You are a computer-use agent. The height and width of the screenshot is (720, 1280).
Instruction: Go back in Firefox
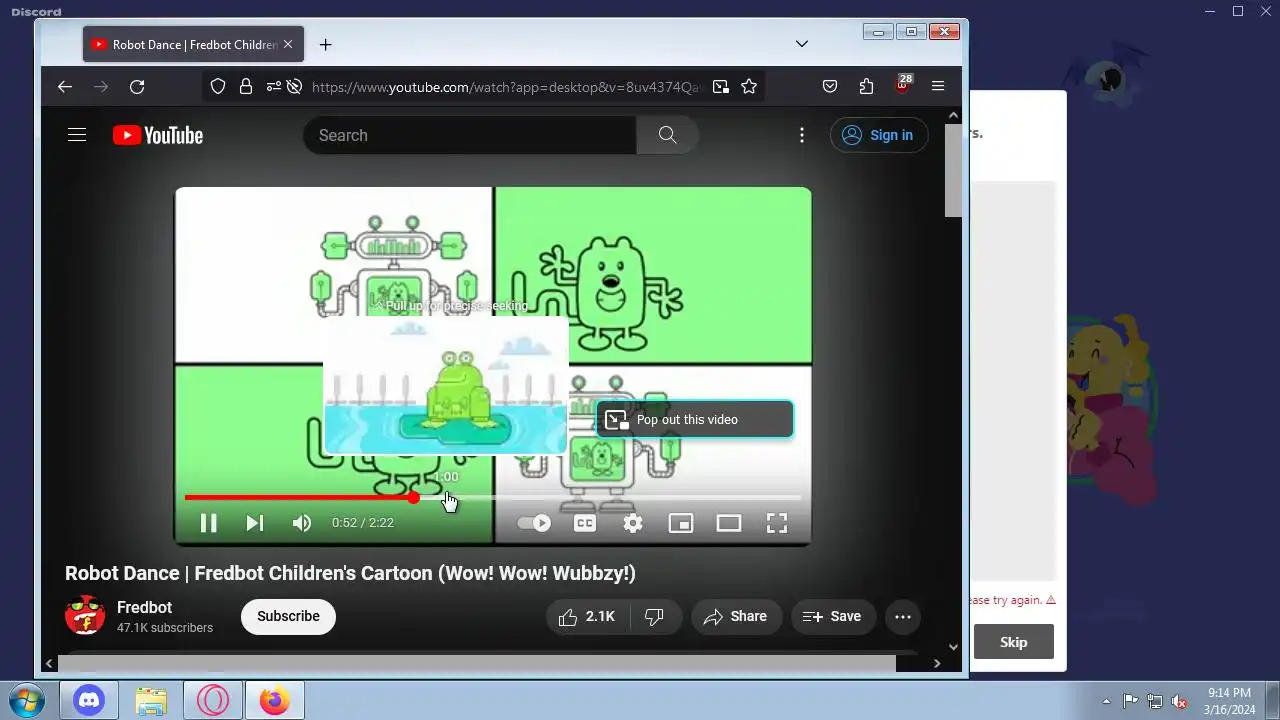pyautogui.click(x=65, y=87)
